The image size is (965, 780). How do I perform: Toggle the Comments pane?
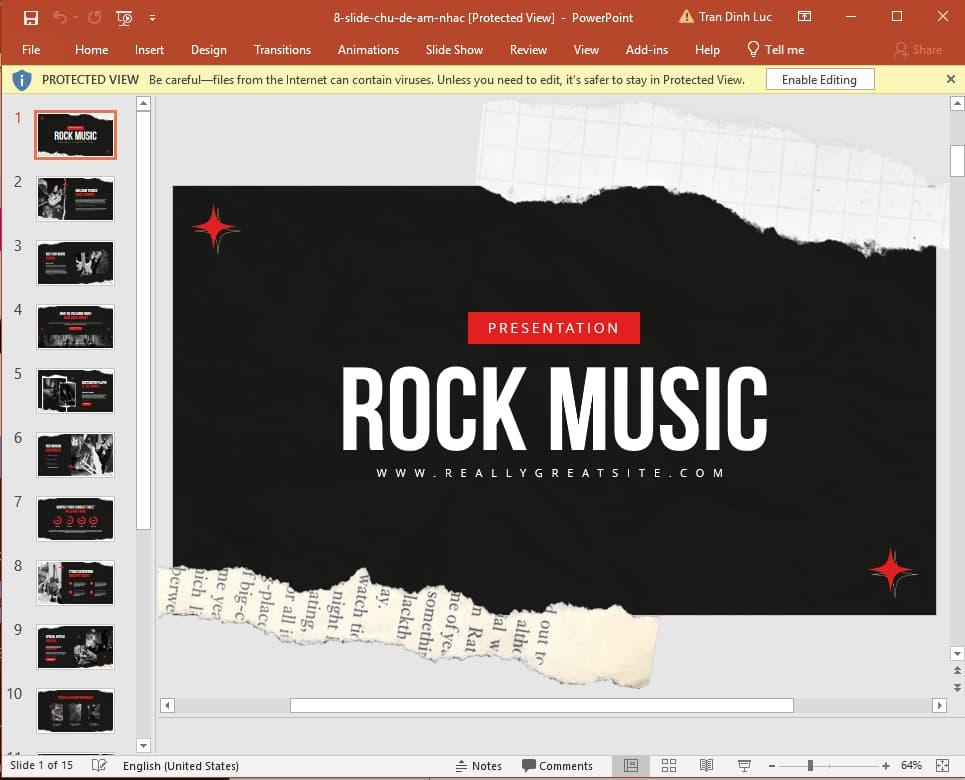tap(557, 766)
